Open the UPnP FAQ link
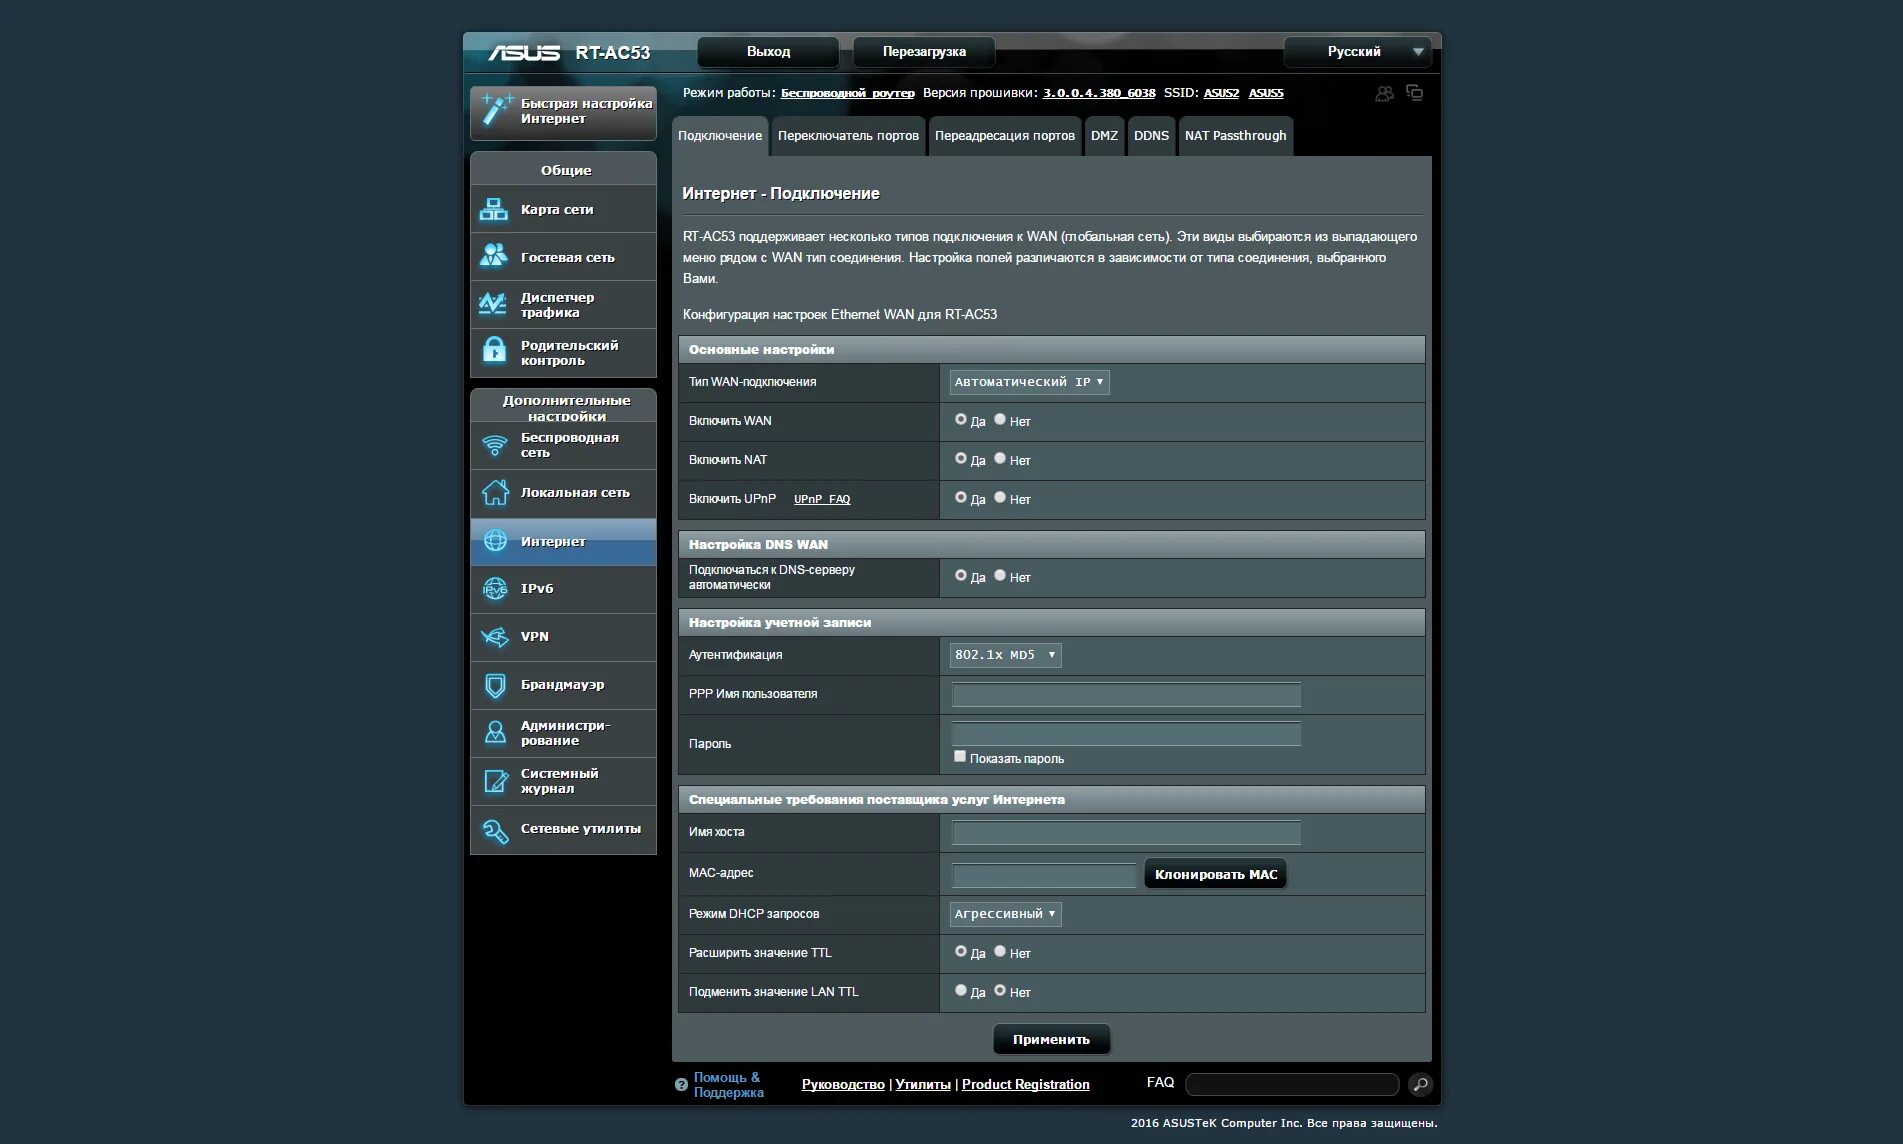1903x1144 pixels. pos(822,499)
